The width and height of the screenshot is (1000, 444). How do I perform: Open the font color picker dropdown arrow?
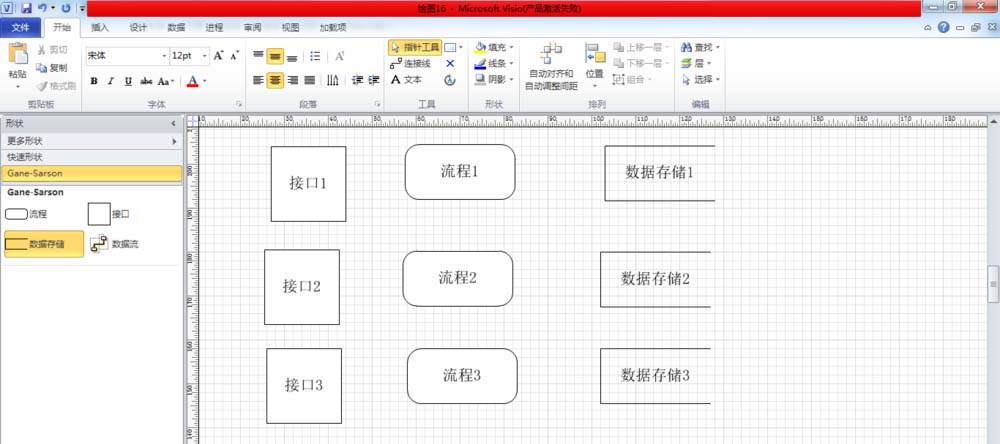pyautogui.click(x=205, y=81)
